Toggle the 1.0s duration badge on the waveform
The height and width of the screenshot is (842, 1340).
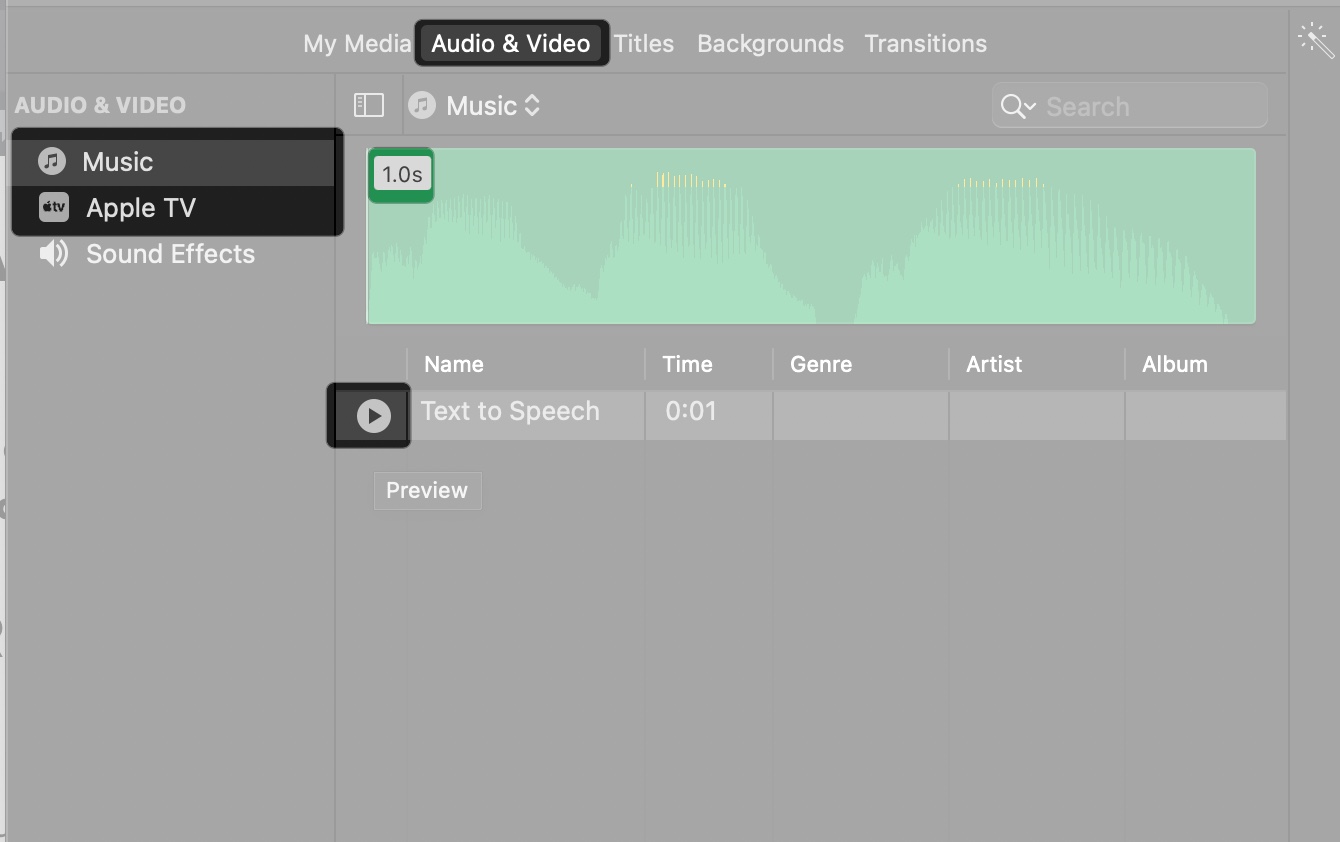[401, 174]
